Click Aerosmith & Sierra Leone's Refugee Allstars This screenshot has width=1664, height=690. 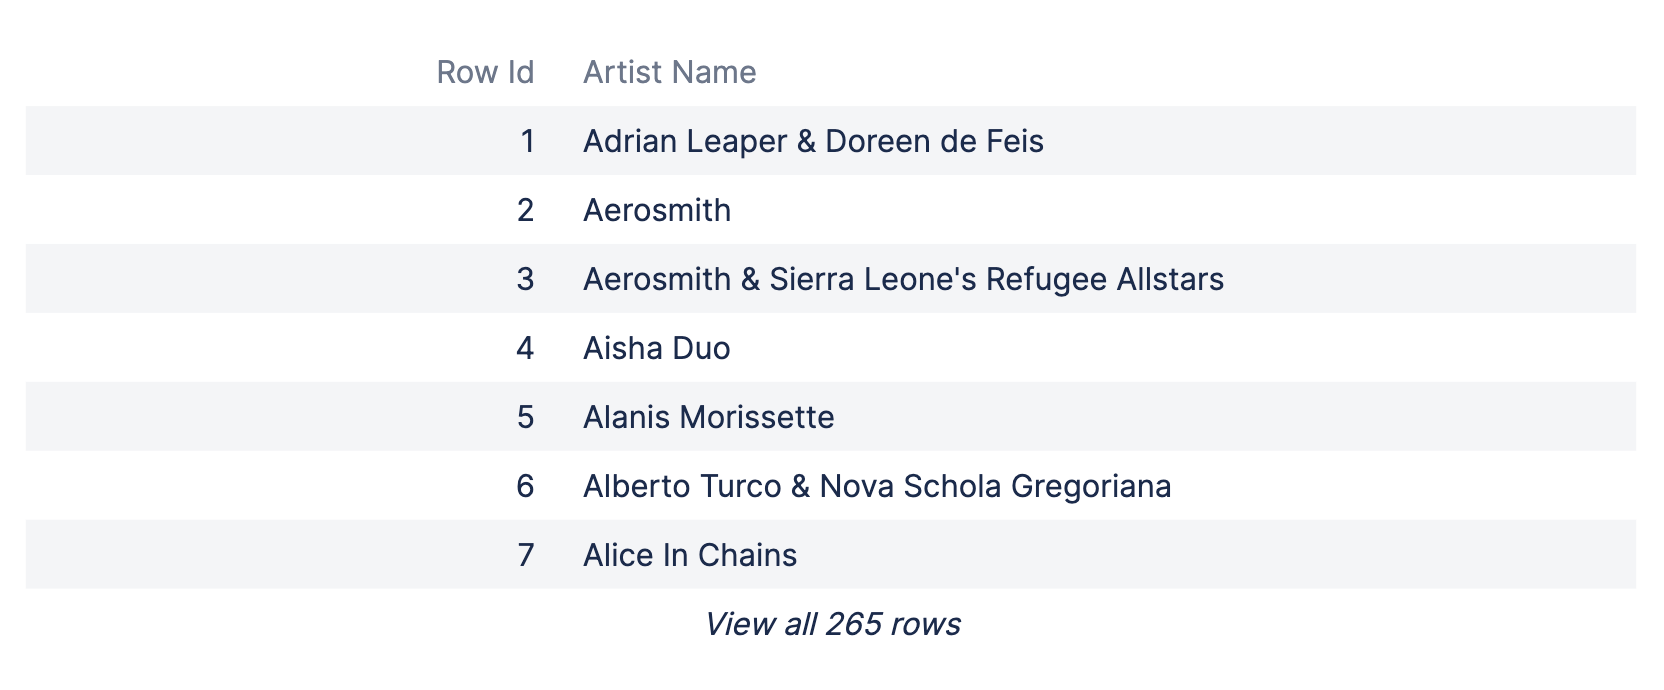(902, 279)
